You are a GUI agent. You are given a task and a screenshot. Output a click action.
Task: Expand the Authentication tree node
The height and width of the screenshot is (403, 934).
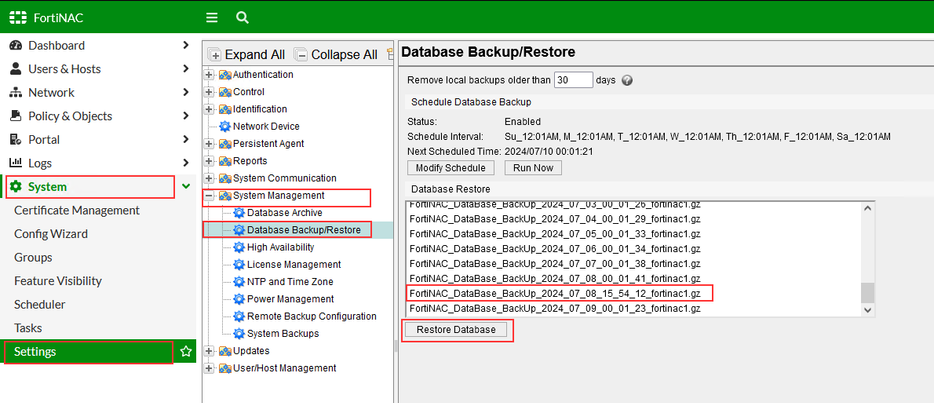click(209, 75)
